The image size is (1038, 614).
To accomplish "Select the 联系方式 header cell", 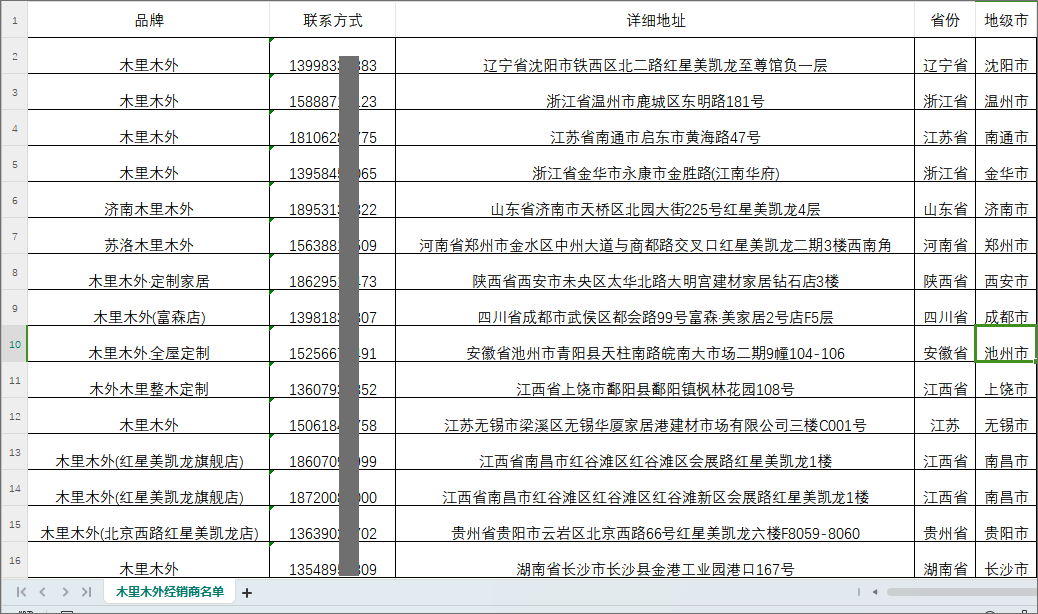I will click(332, 20).
